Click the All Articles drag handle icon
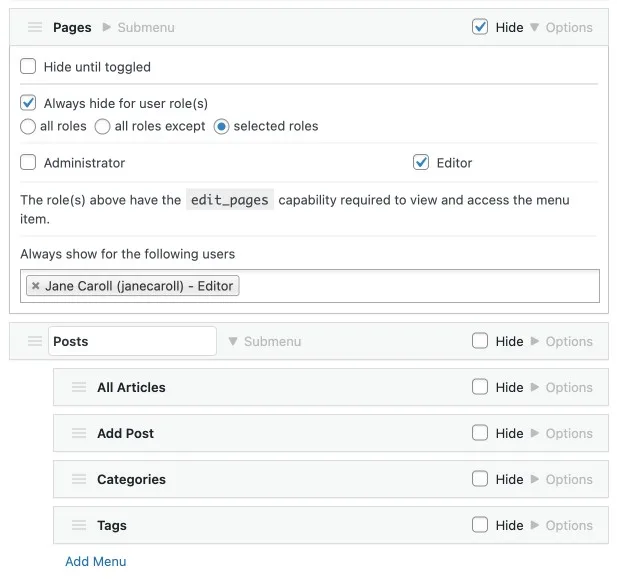617x579 pixels. [x=79, y=388]
